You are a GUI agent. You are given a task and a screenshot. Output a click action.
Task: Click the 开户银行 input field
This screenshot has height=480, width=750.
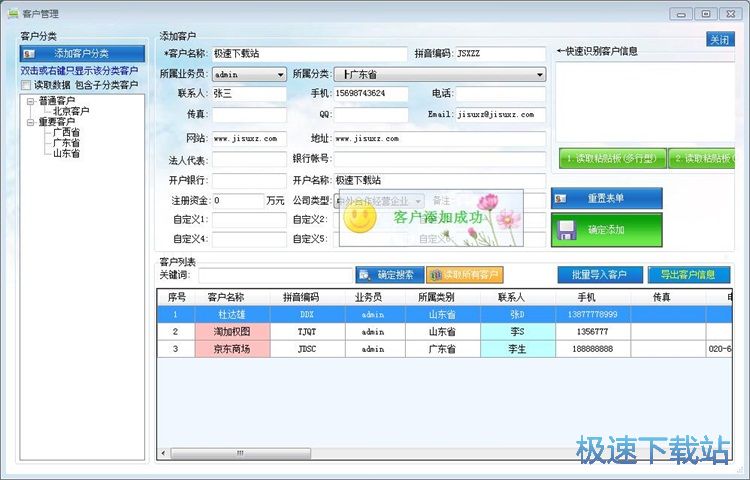[x=249, y=180]
